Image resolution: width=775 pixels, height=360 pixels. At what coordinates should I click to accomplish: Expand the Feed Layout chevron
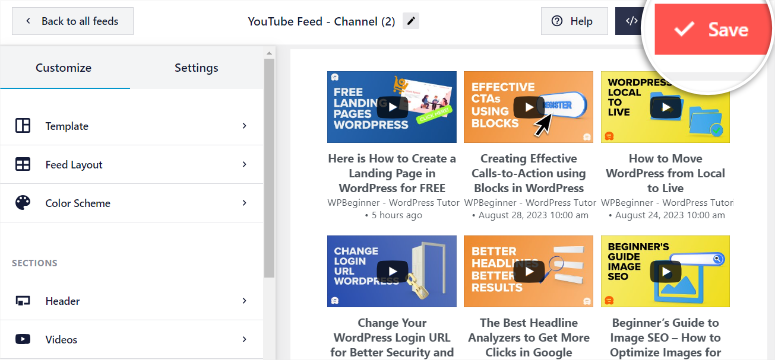244,164
